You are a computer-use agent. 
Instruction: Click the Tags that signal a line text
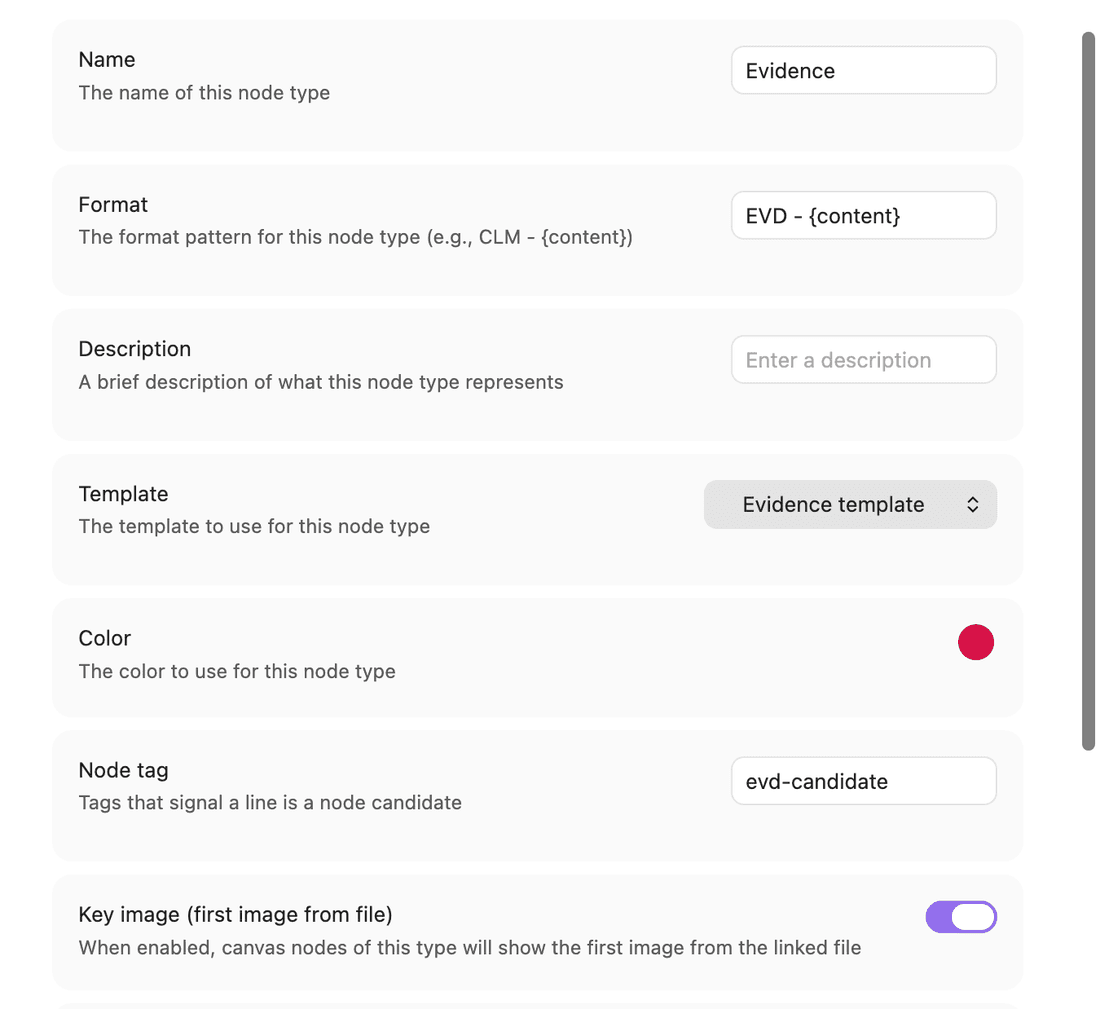pyautogui.click(x=270, y=803)
